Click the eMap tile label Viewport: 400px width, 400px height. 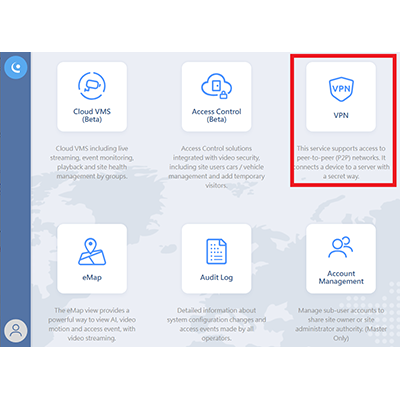pos(92,277)
